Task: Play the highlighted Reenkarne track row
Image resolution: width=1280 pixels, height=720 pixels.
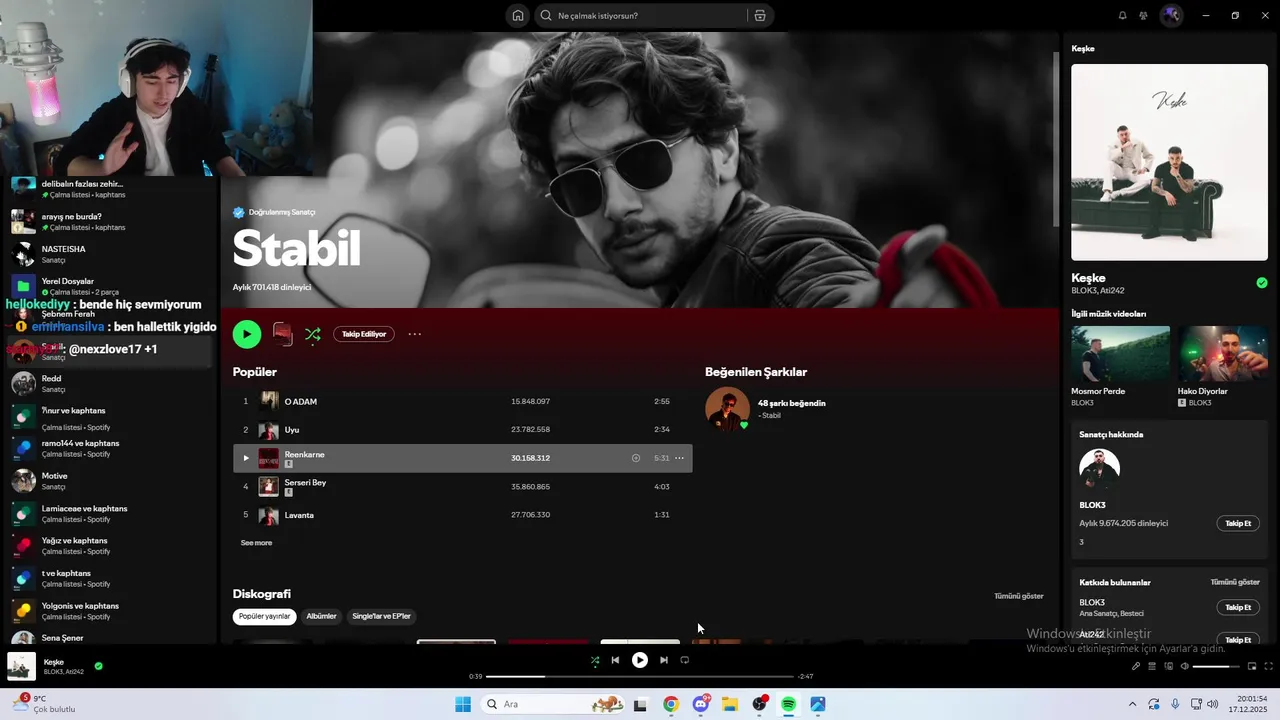Action: tap(246, 458)
